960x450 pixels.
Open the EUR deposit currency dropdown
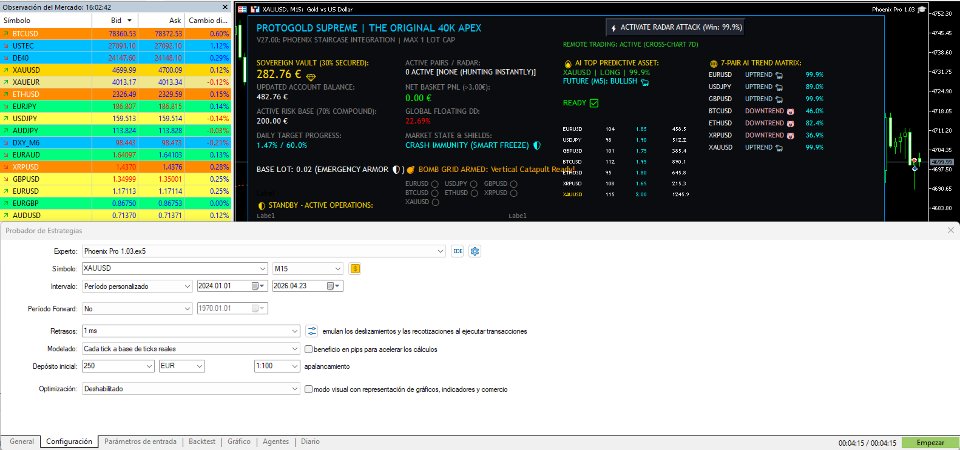[181, 366]
